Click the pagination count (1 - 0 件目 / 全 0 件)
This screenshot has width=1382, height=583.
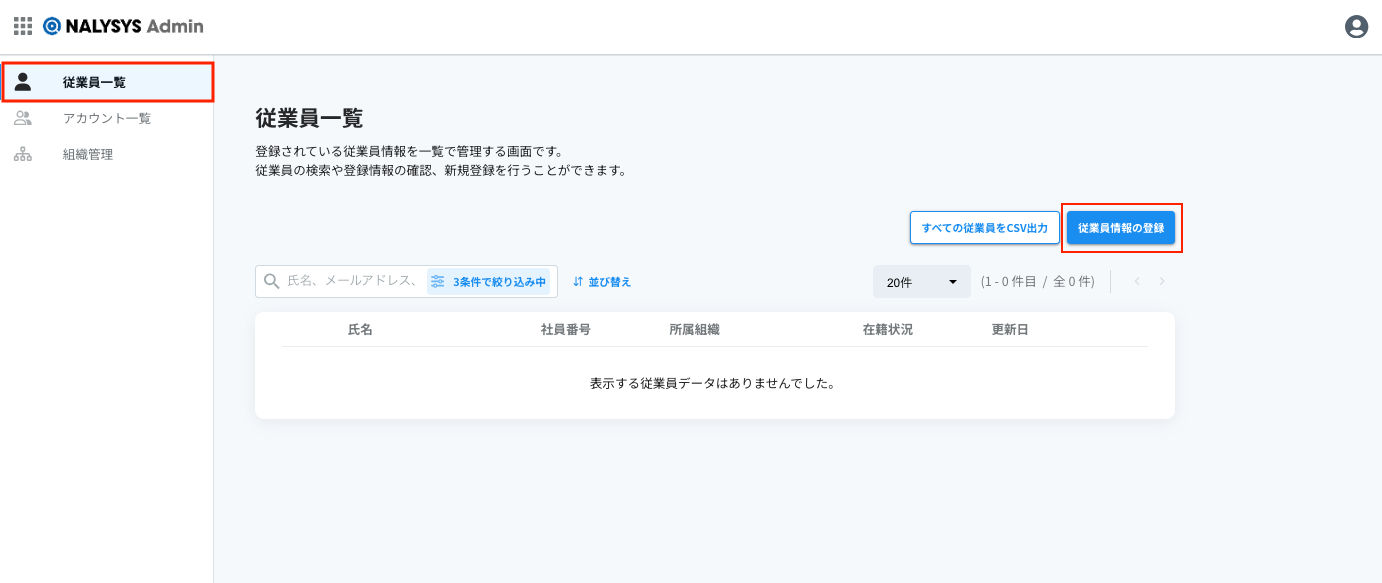[x=1038, y=282]
